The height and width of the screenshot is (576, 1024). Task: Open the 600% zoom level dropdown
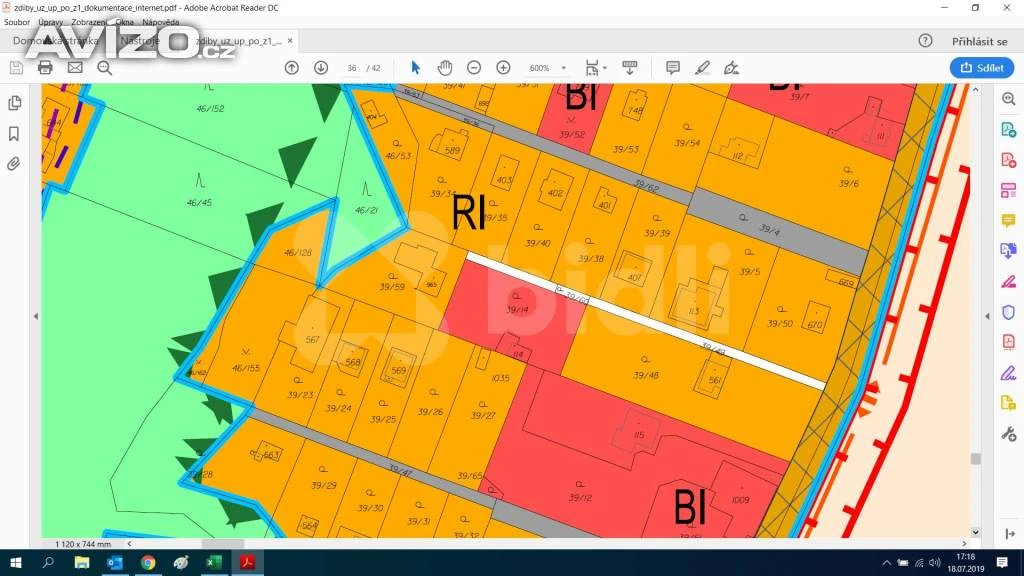click(548, 68)
